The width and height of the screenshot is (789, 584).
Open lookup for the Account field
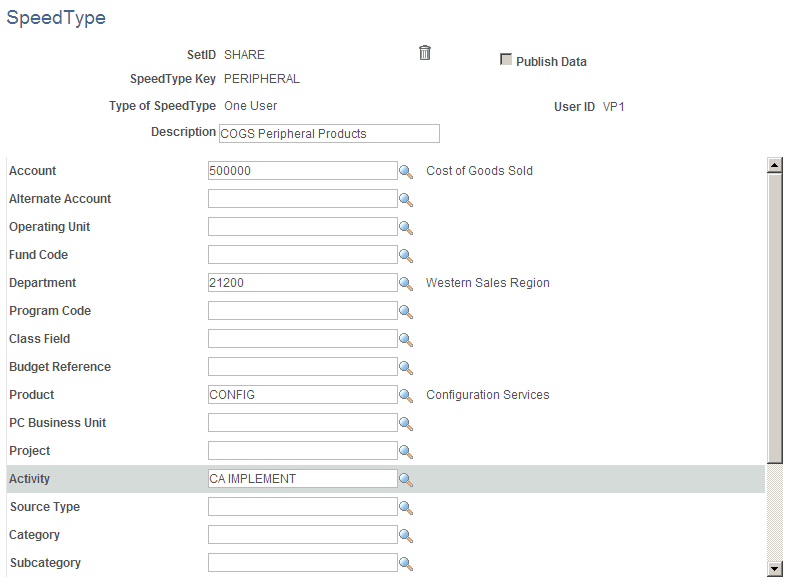click(x=406, y=172)
